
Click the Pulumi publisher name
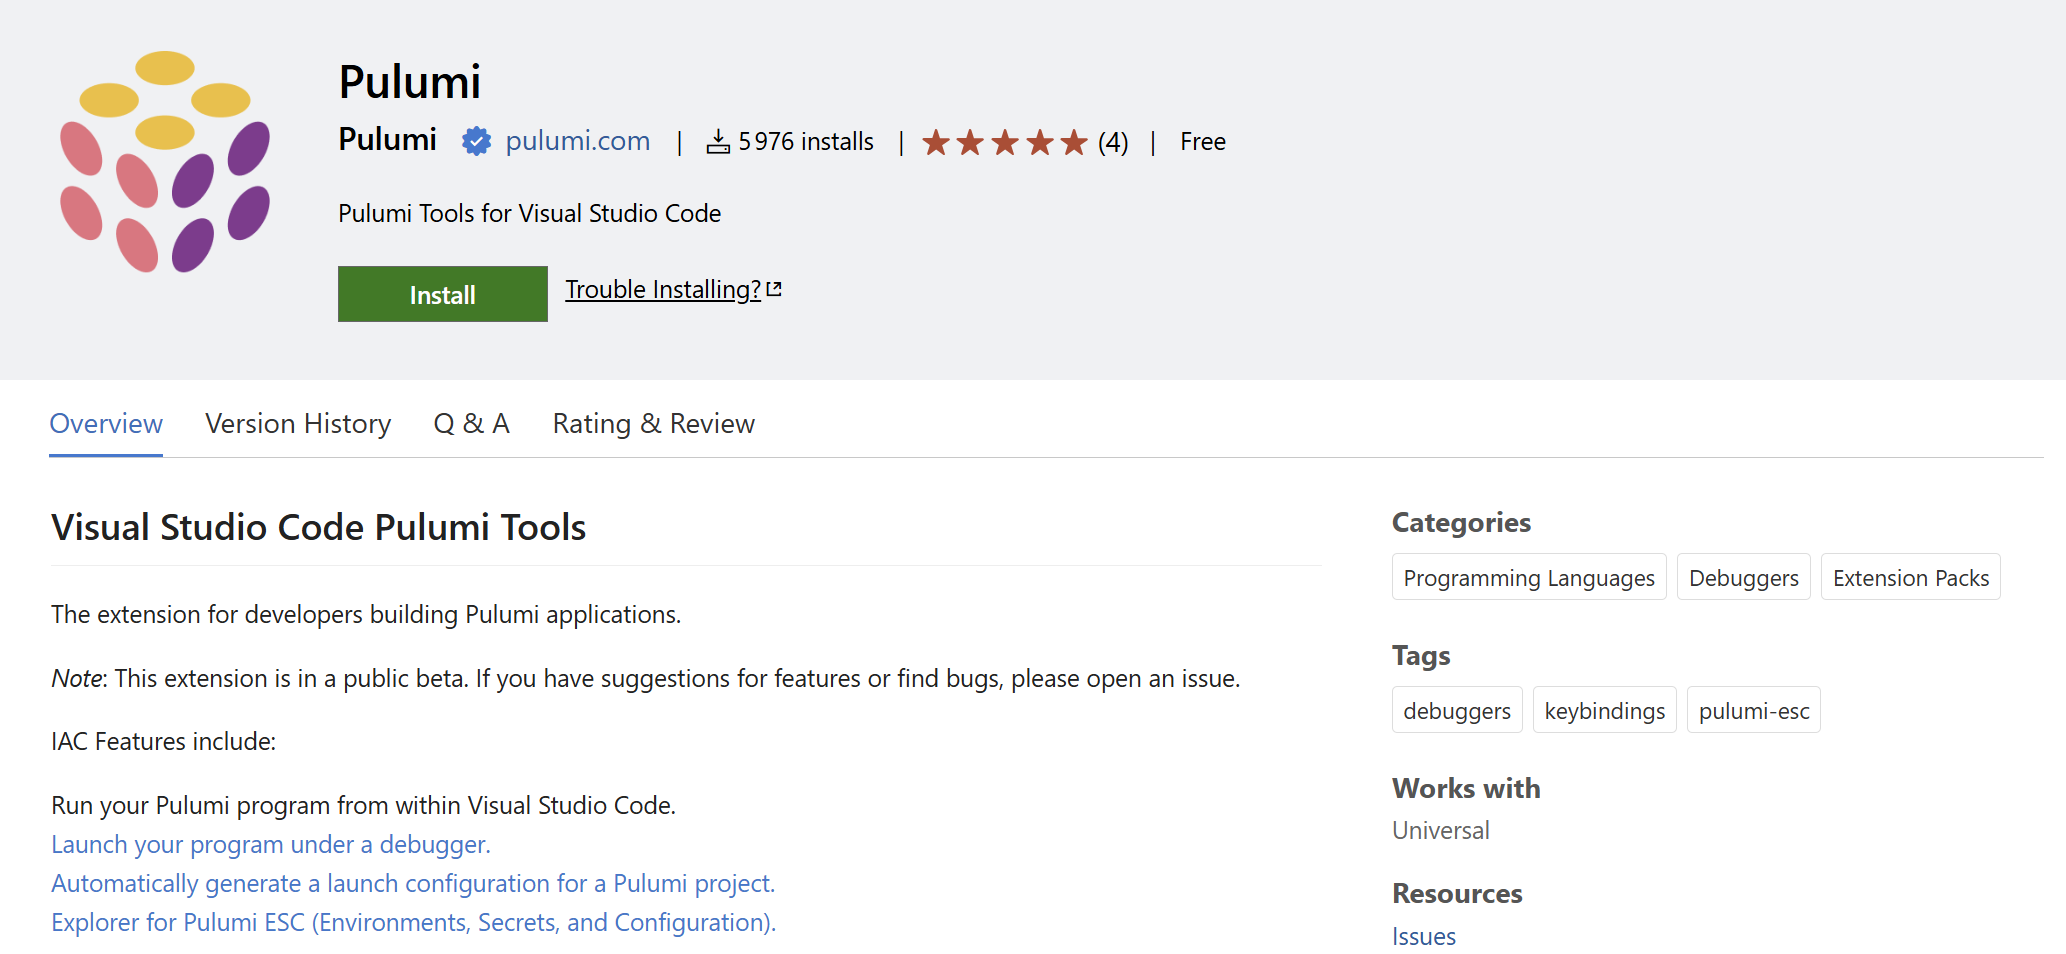pos(387,139)
